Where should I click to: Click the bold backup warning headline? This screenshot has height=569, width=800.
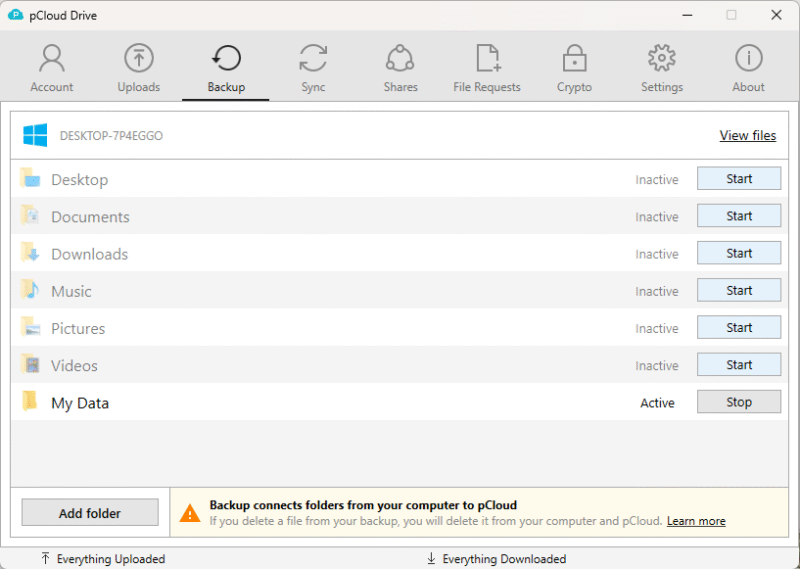(363, 505)
